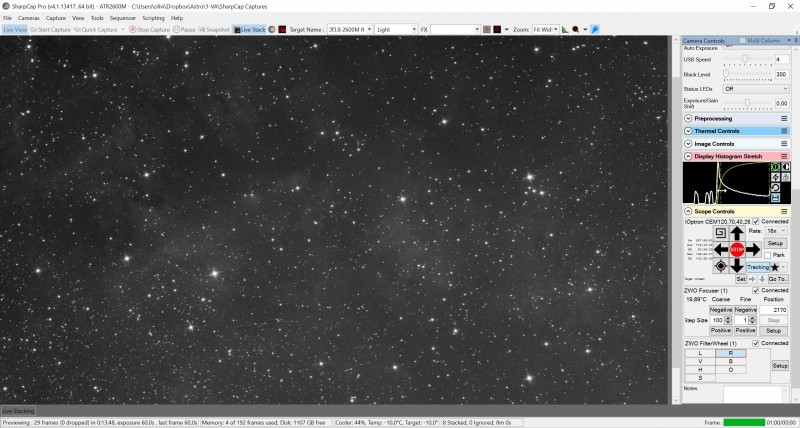
Task: Open the mount Rate 16x dropdown
Action: click(776, 231)
